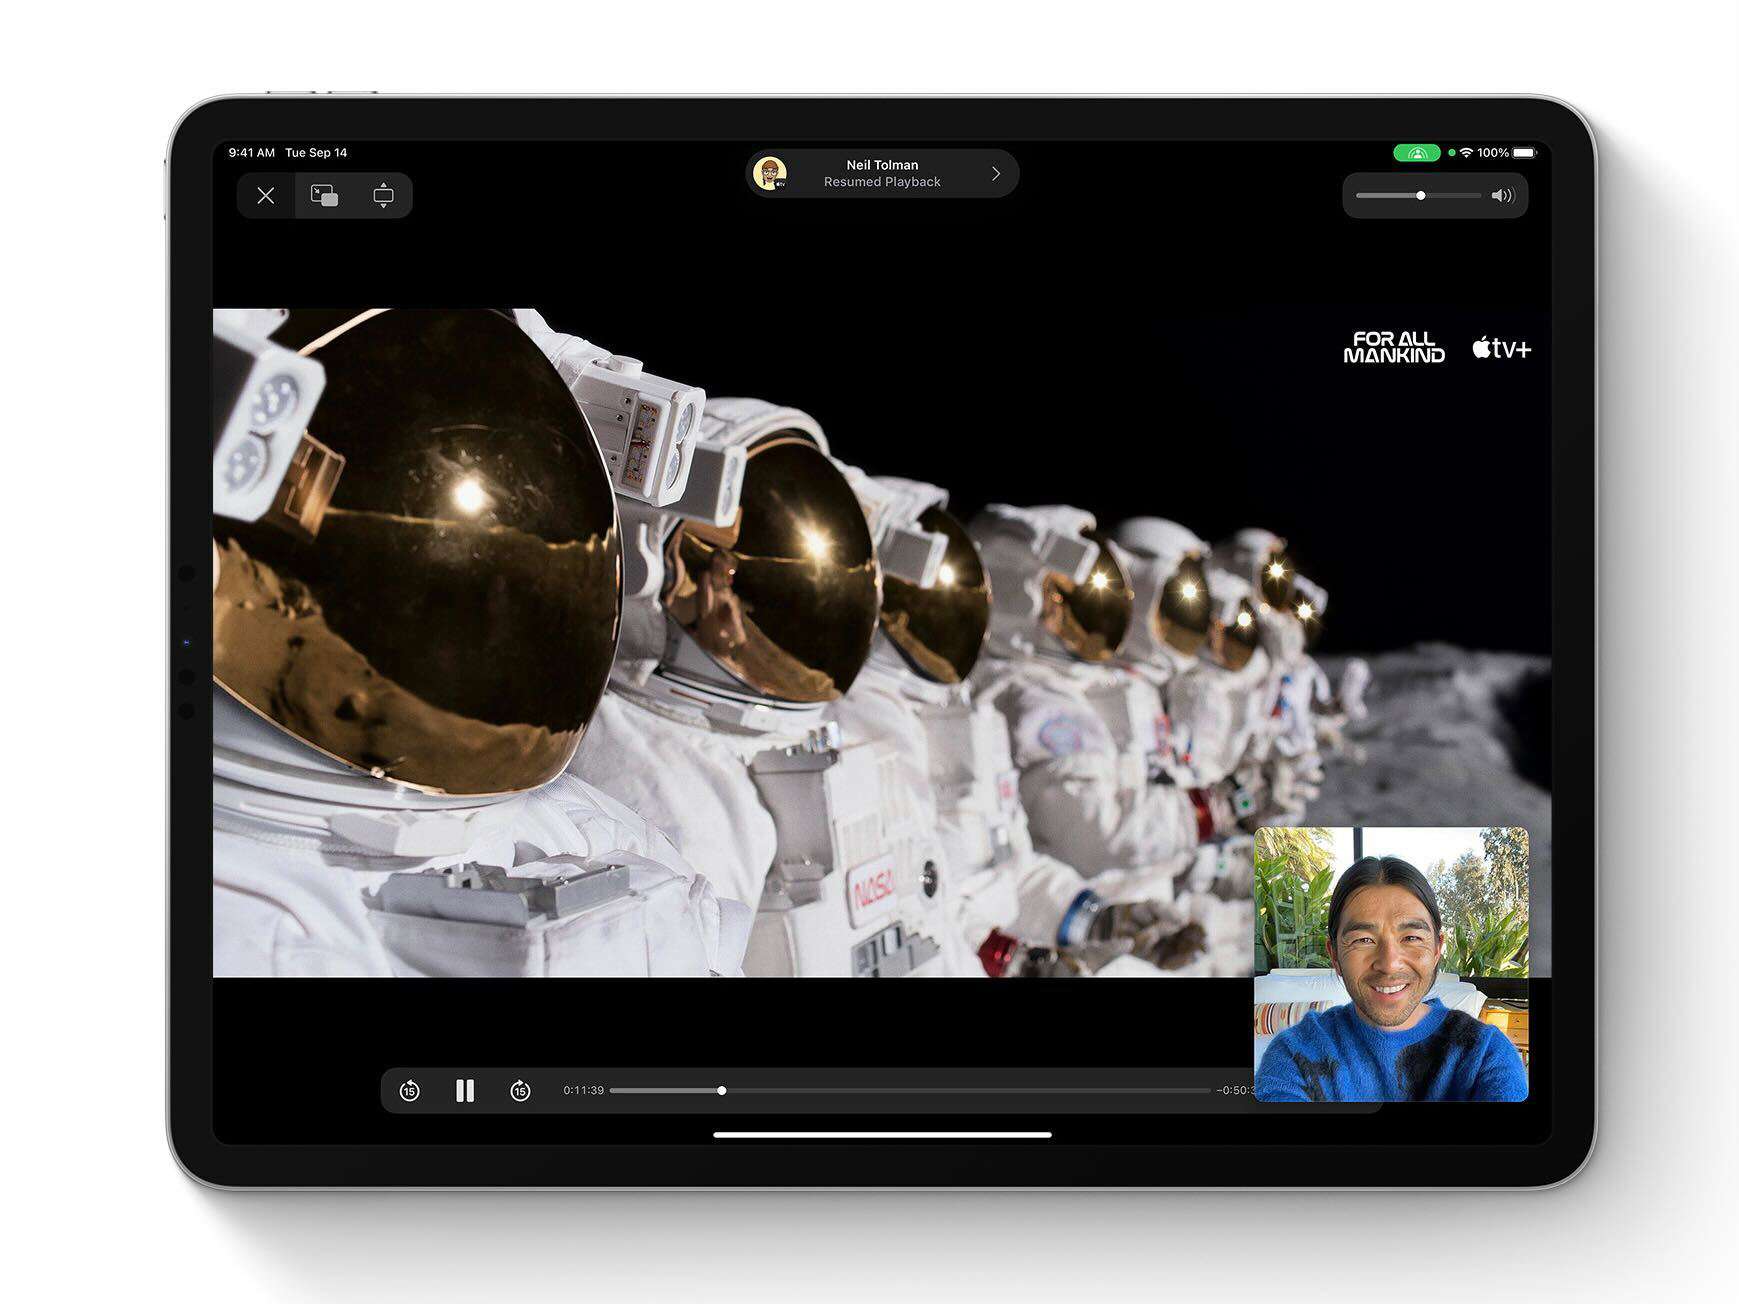Tap Neil Tolman's avatar in the banner

pyautogui.click(x=770, y=173)
